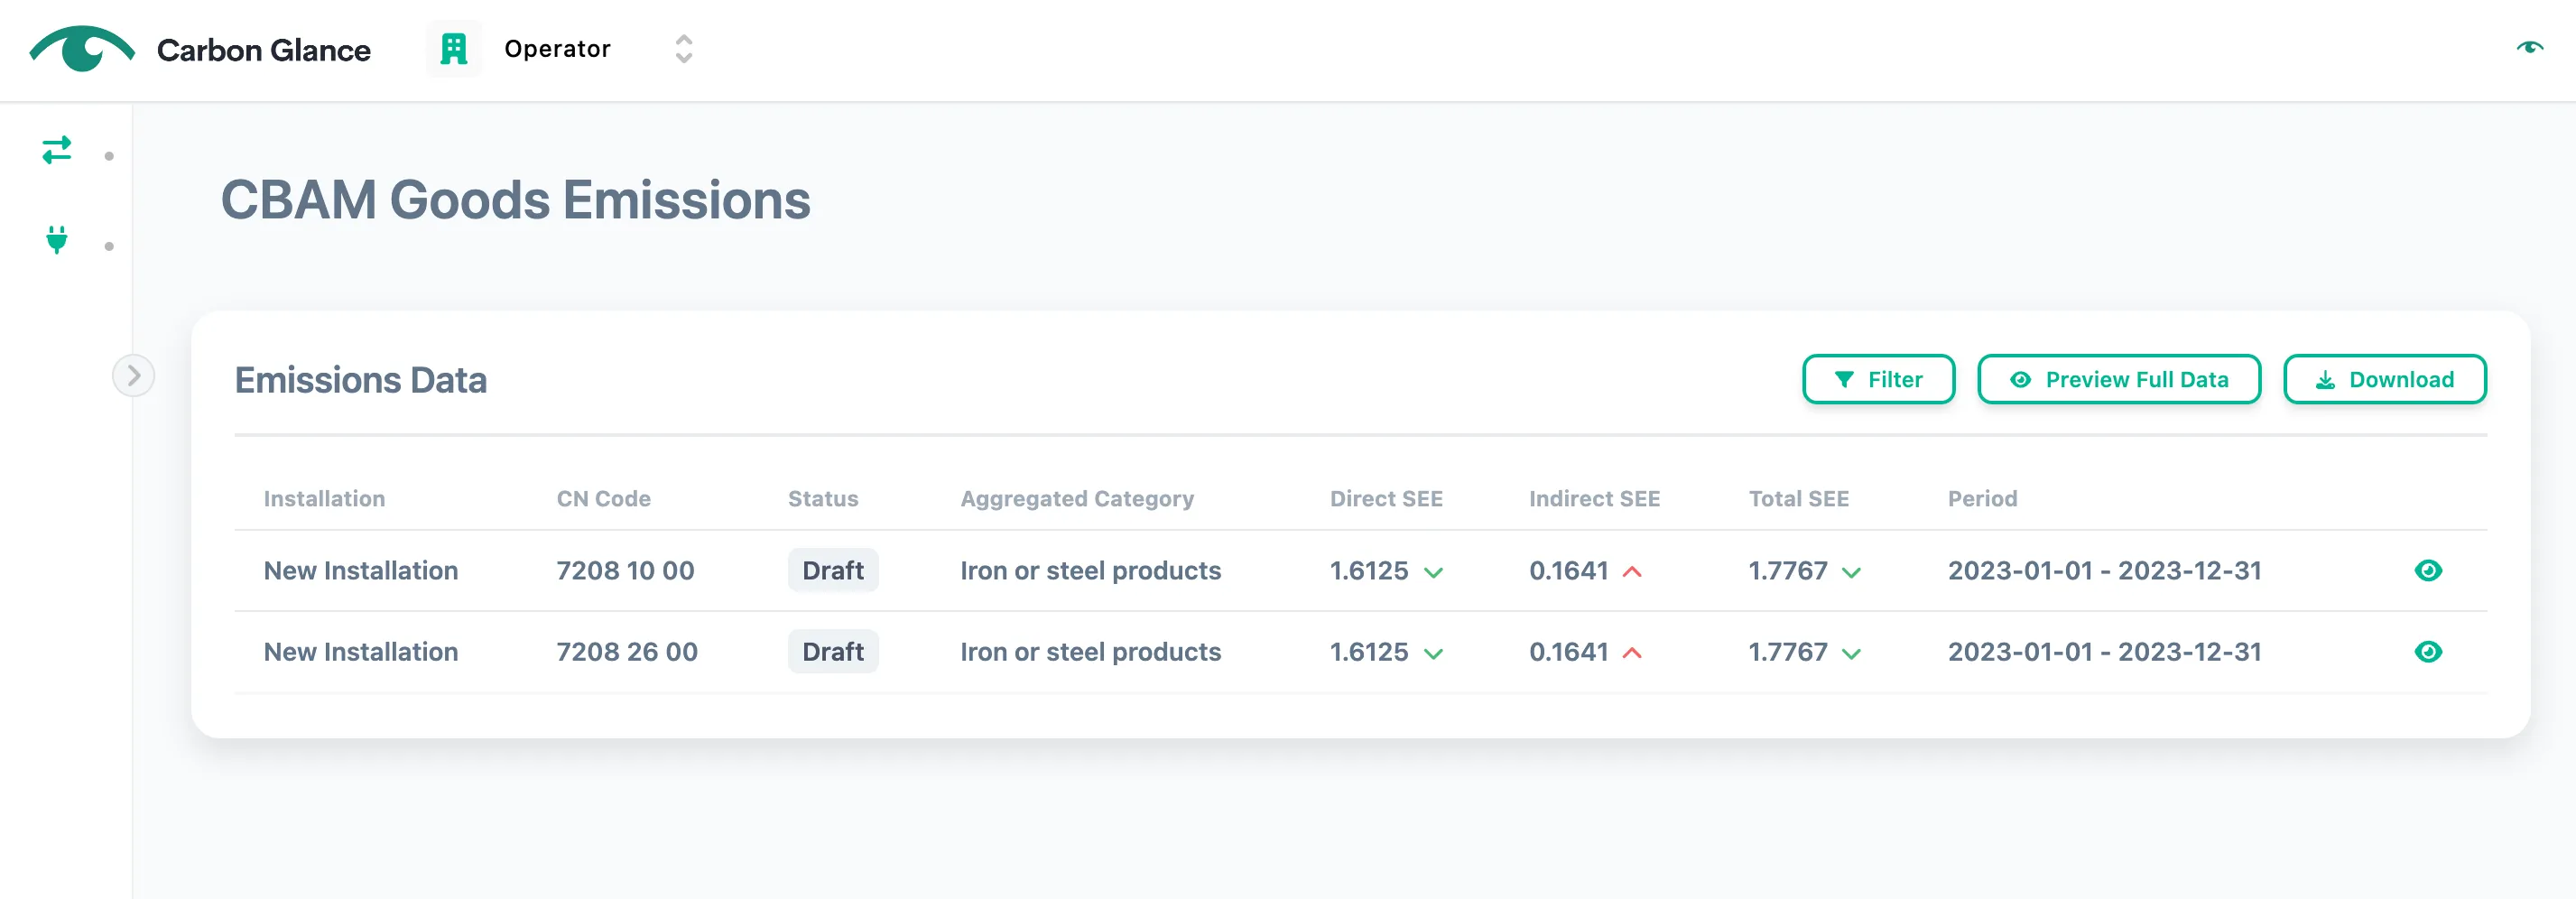This screenshot has width=2576, height=899.
Task: Click CN code 7208 26 00 cell
Action: (x=626, y=651)
